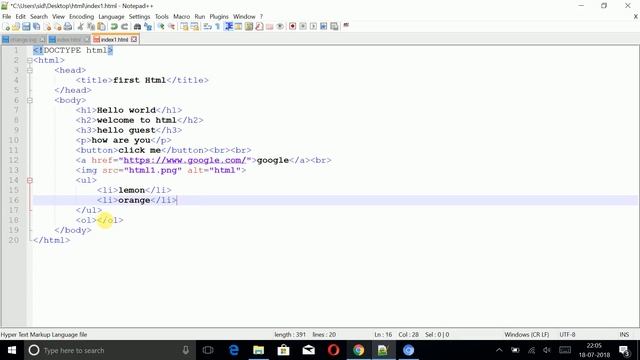Collapse the html tag fold marker
Screen dimensions: 640x360
(x=29, y=60)
